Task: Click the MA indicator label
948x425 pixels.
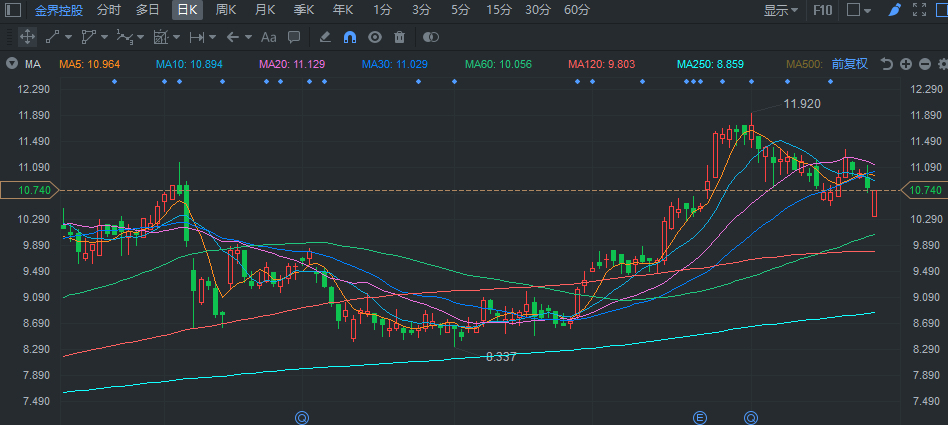Action: coord(33,64)
